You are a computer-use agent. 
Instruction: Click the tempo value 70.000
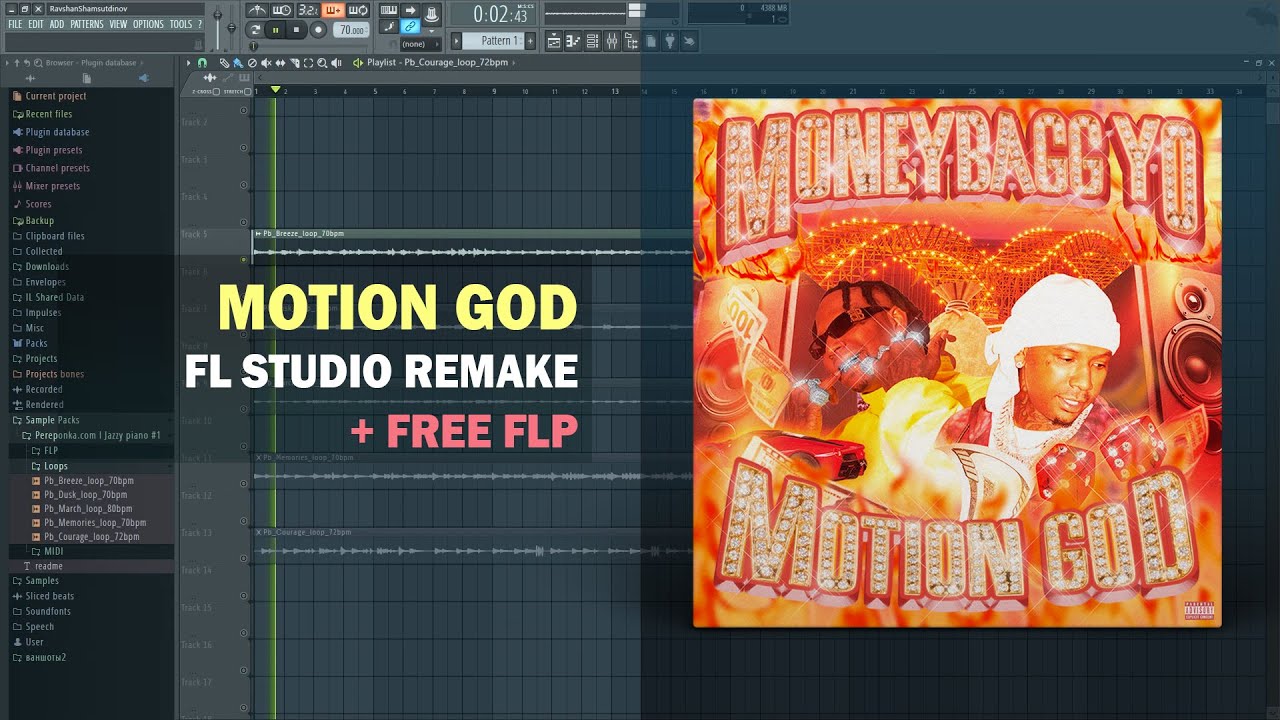pos(351,30)
